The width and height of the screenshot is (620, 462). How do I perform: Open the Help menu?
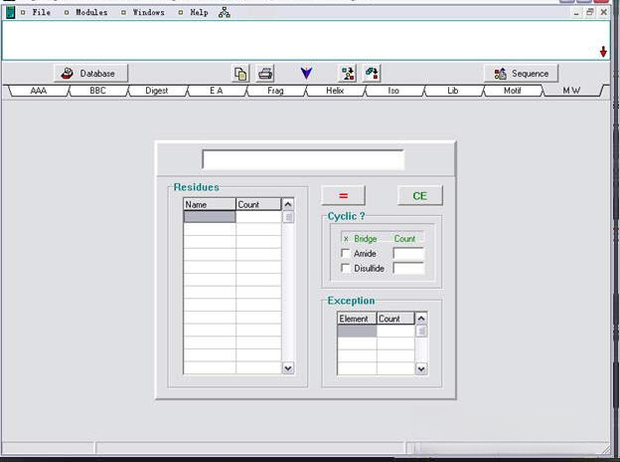(199, 13)
